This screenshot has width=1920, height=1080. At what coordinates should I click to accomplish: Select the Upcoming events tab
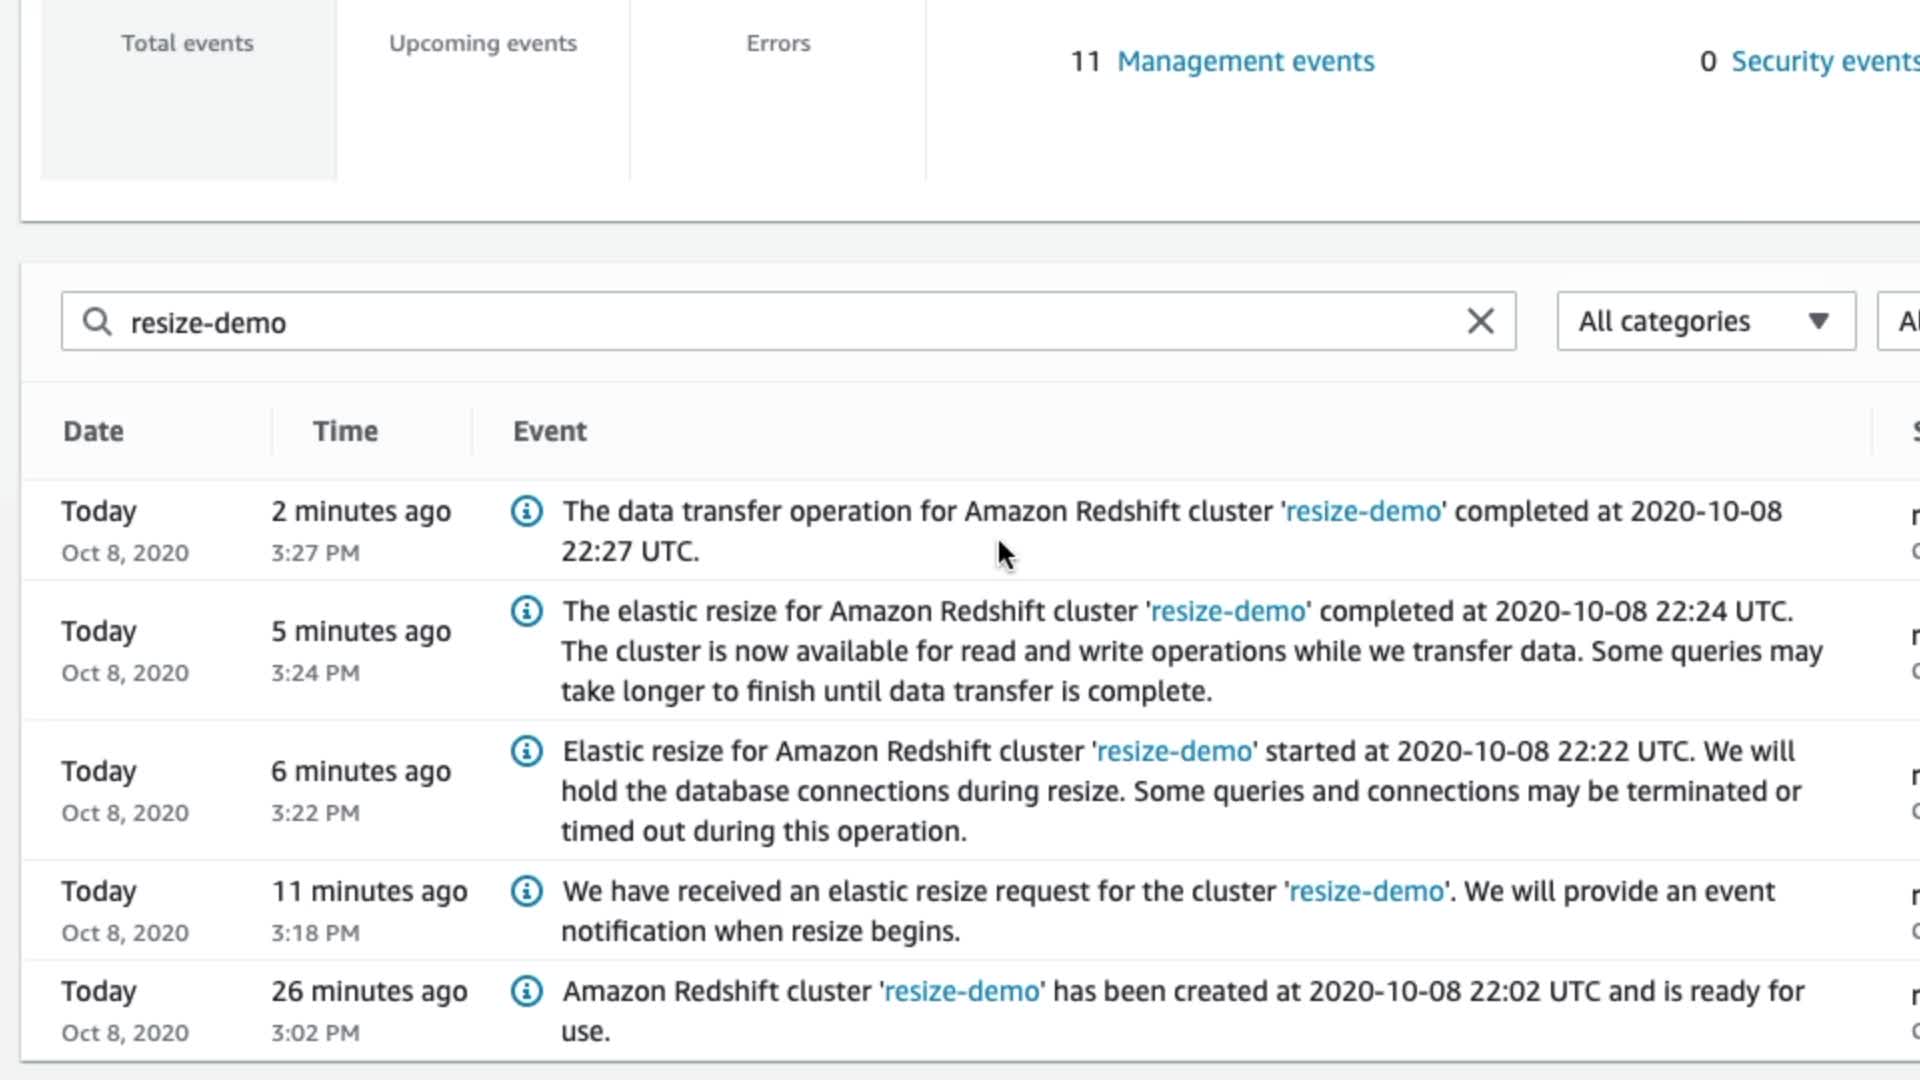coord(483,44)
